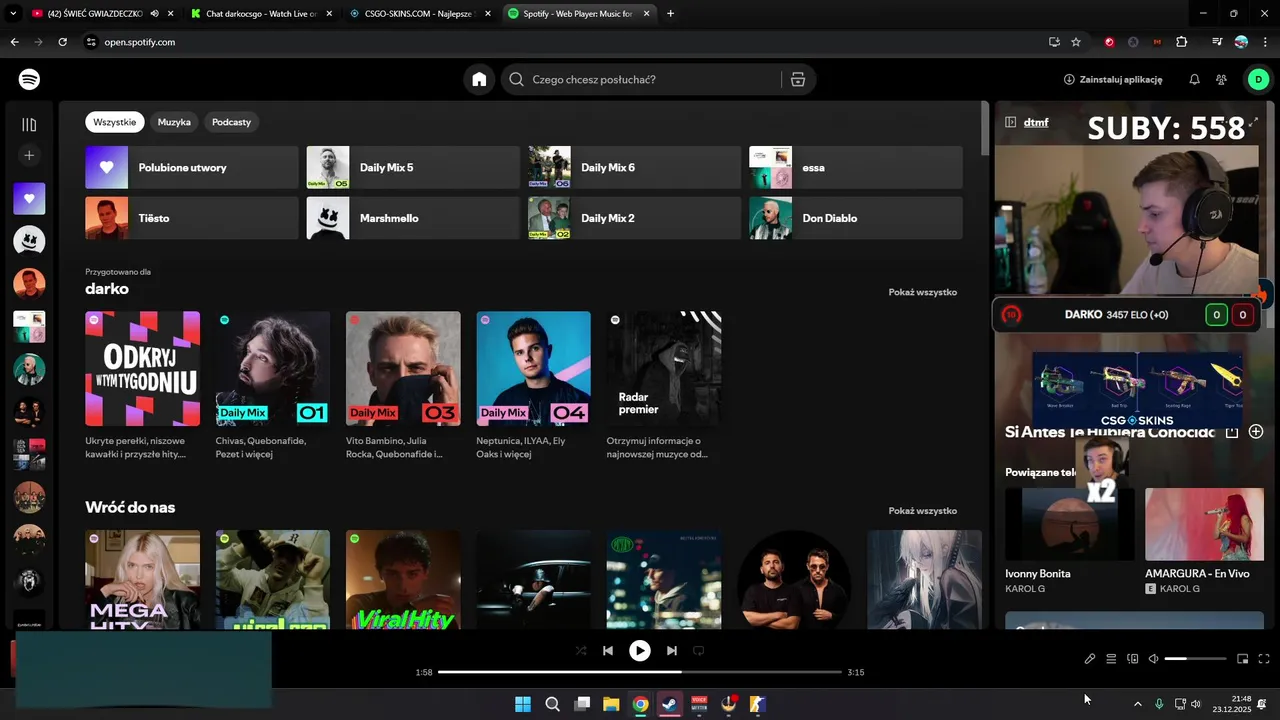
Task: Switch to the CSGO-SKINS.COM tab
Action: tap(420, 14)
